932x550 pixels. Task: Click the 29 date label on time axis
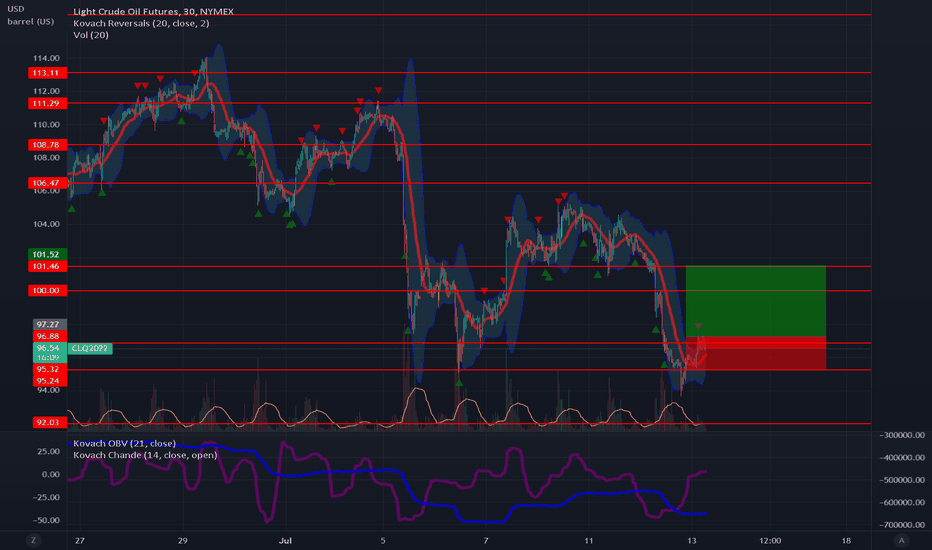pyautogui.click(x=182, y=540)
